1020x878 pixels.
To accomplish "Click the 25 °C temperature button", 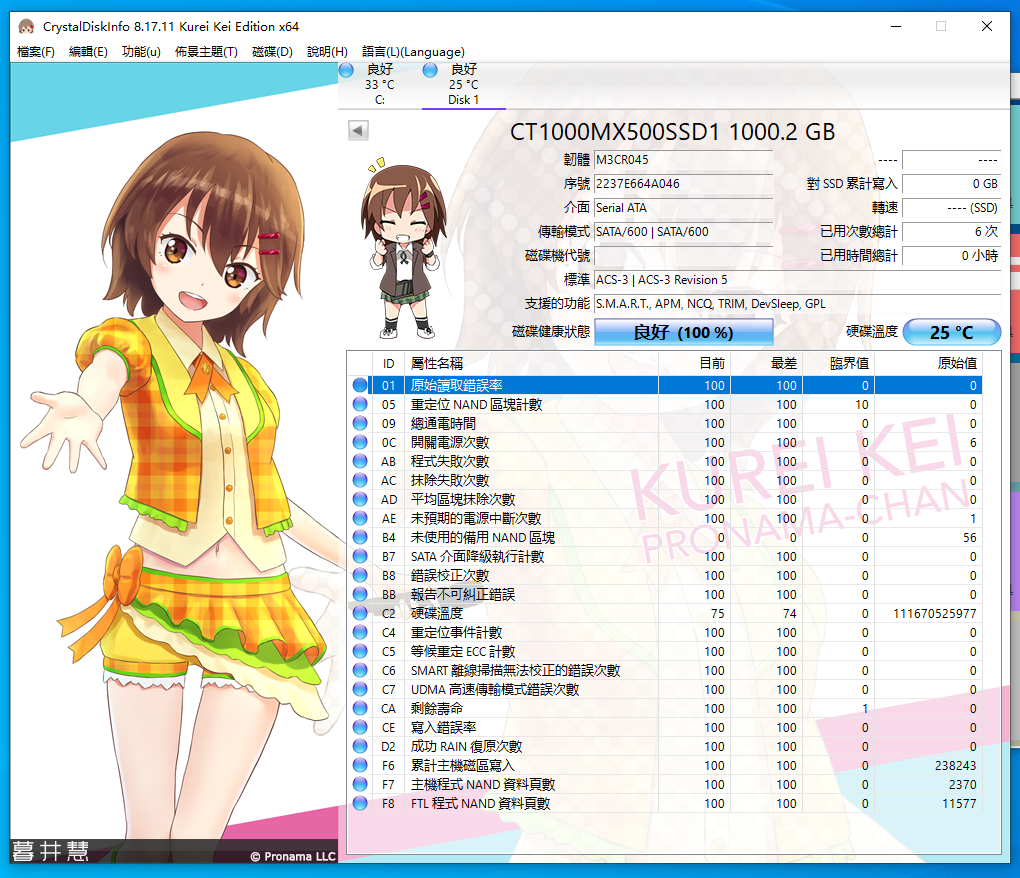I will [x=951, y=332].
